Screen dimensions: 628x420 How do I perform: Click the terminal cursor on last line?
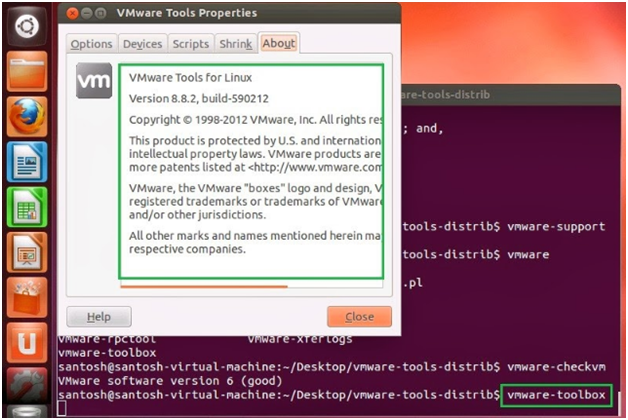click(x=62, y=408)
